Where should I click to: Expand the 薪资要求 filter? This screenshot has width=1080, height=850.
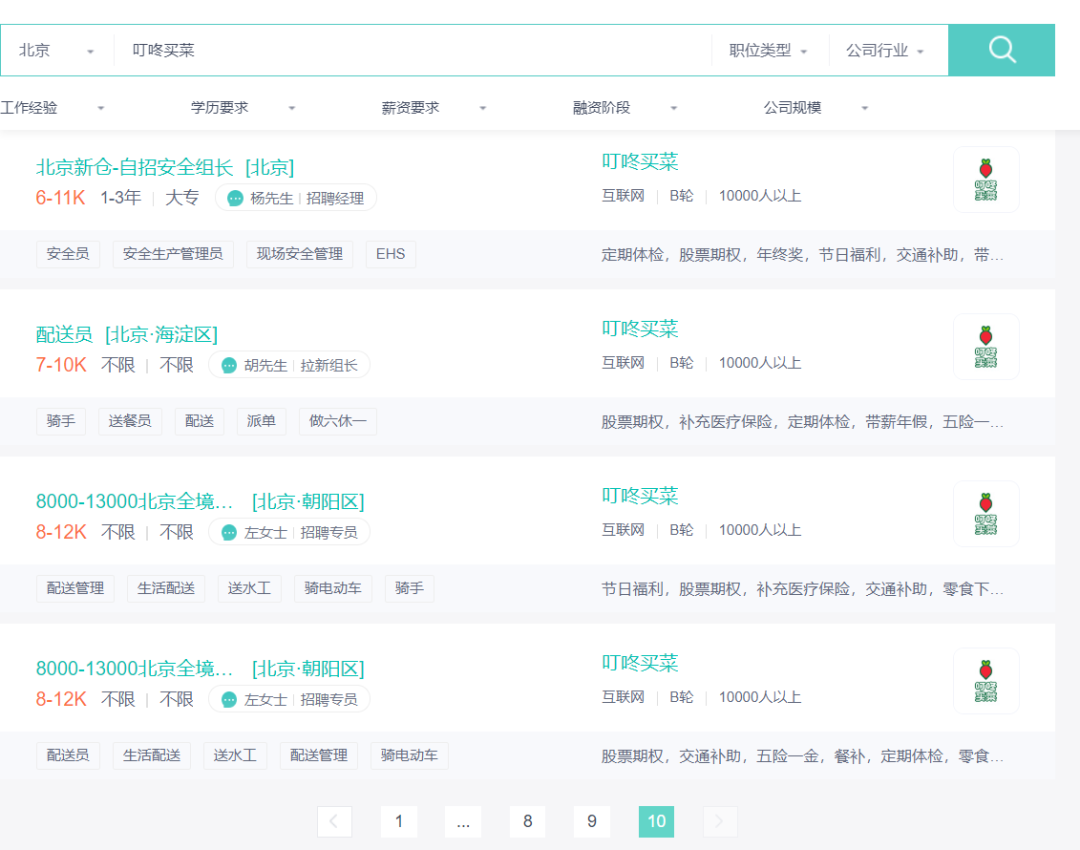[x=434, y=108]
